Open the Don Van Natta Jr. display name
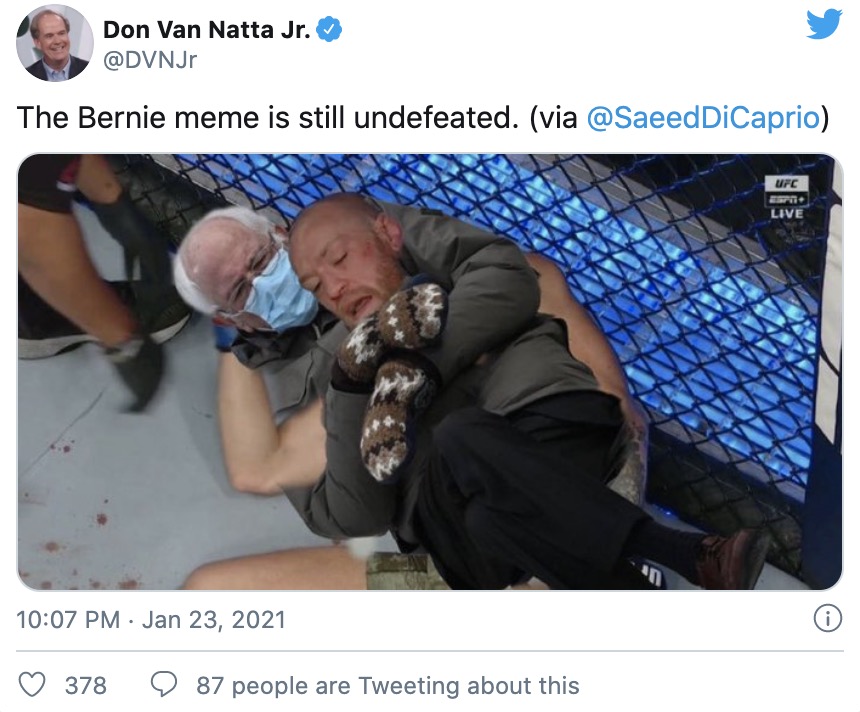Screen dimensions: 860x712 click(206, 30)
